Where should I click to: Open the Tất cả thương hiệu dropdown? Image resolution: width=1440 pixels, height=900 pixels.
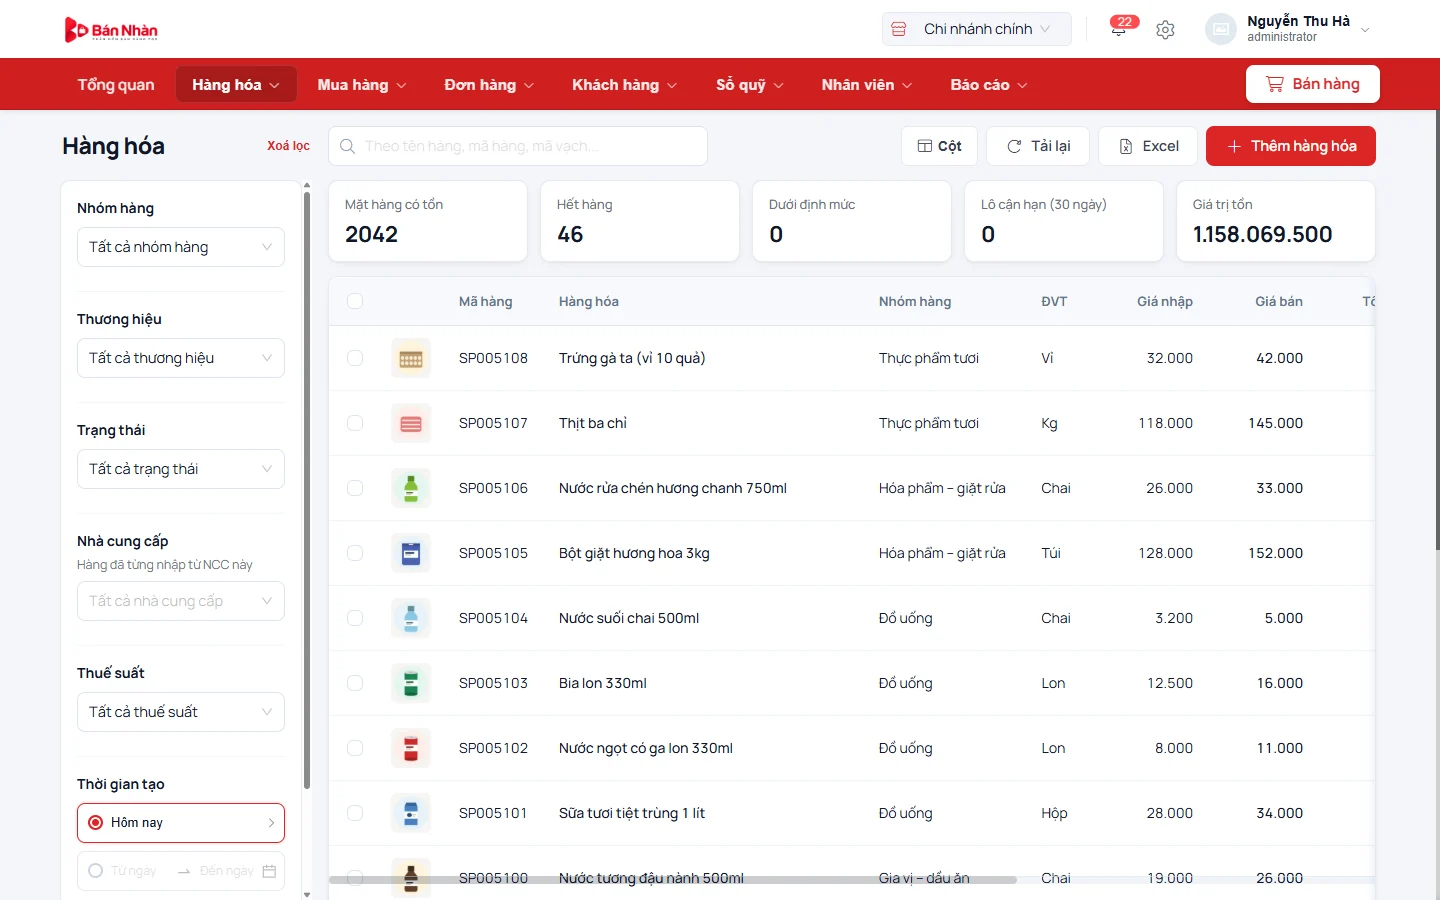coord(181,358)
